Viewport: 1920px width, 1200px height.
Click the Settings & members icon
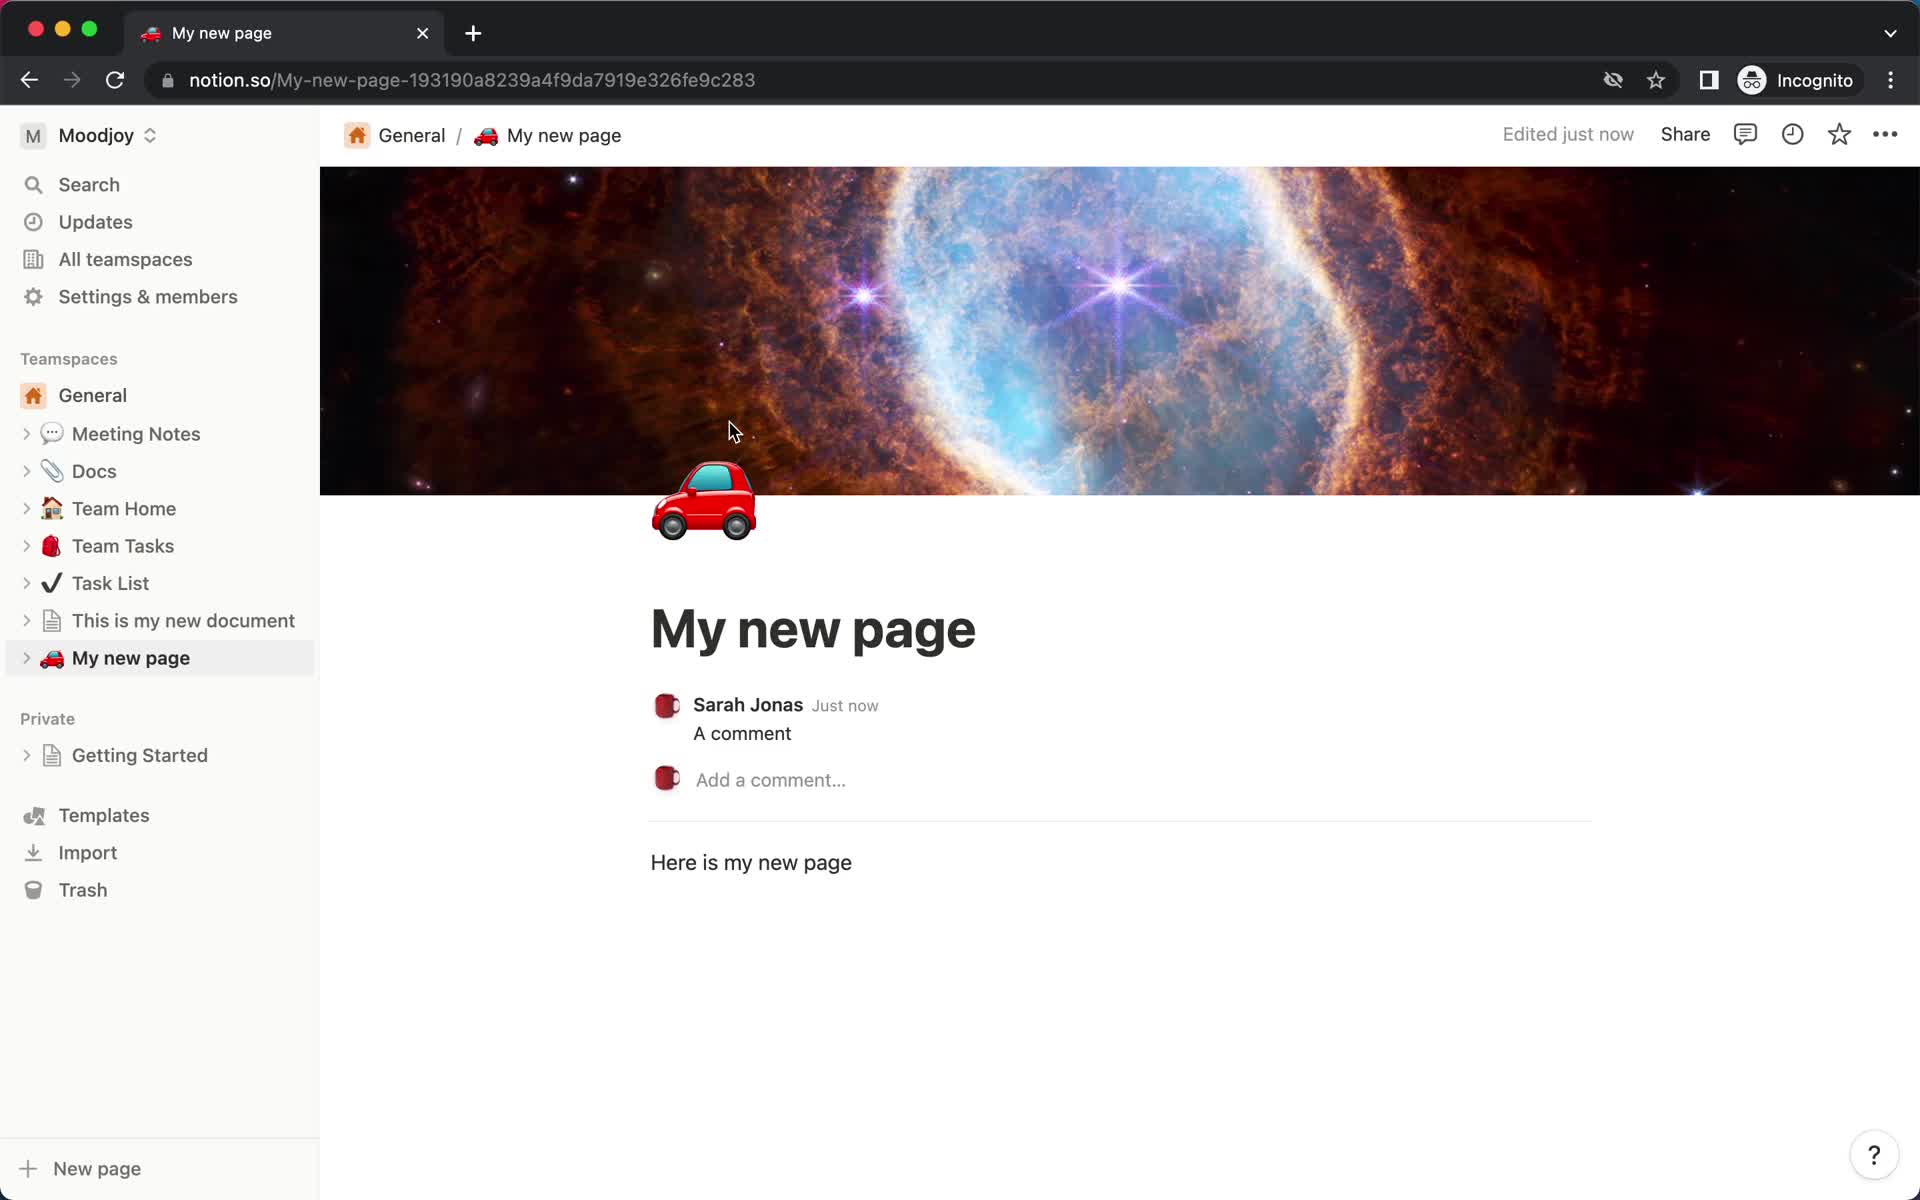pyautogui.click(x=35, y=296)
